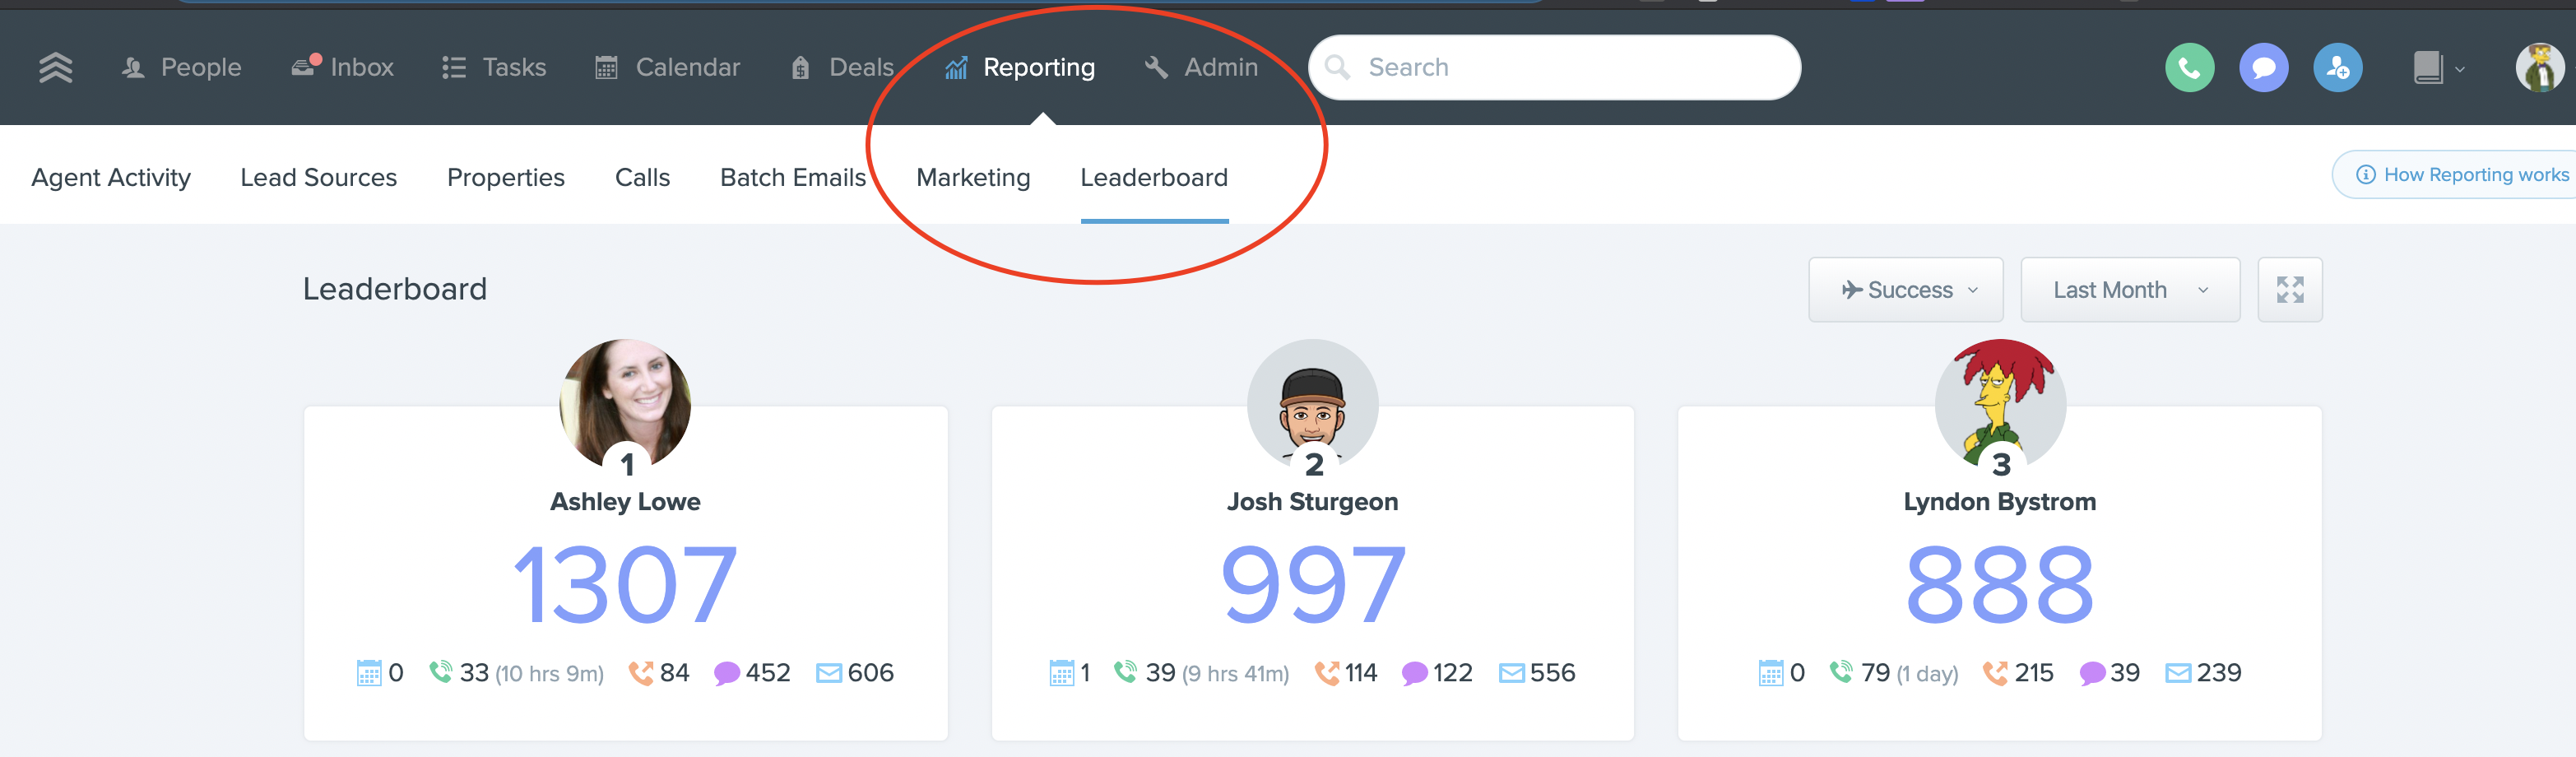Click the green phone call button
This screenshot has height=757, width=2576.
[x=2189, y=68]
